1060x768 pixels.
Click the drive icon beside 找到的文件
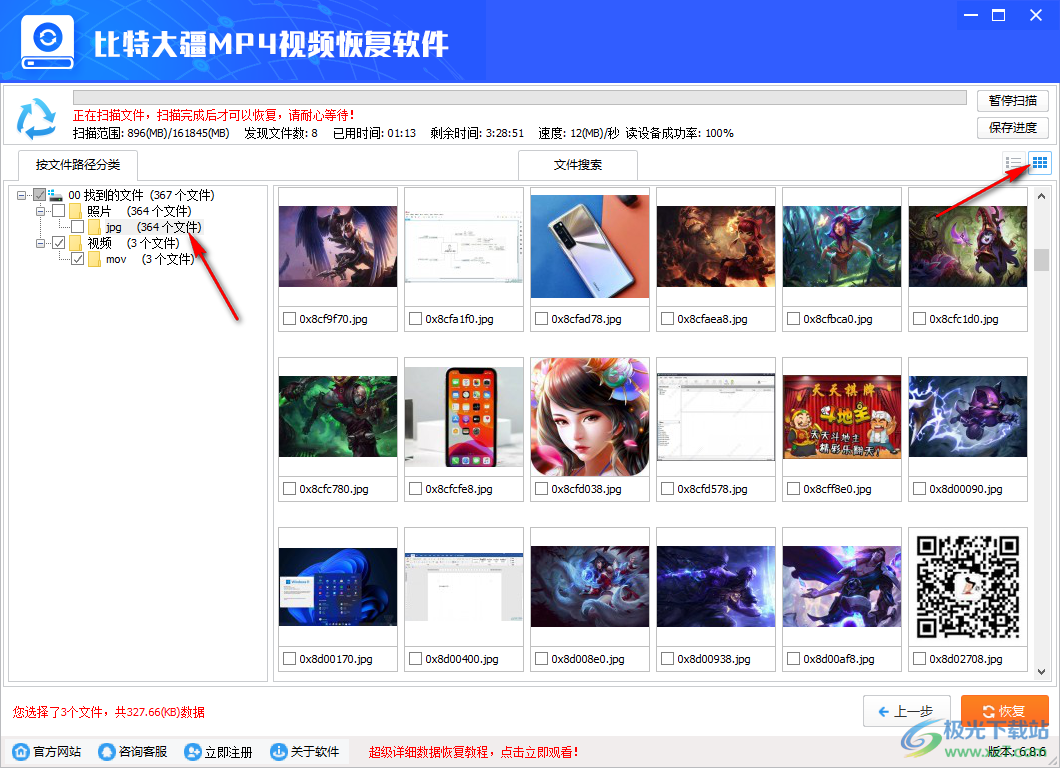55,195
